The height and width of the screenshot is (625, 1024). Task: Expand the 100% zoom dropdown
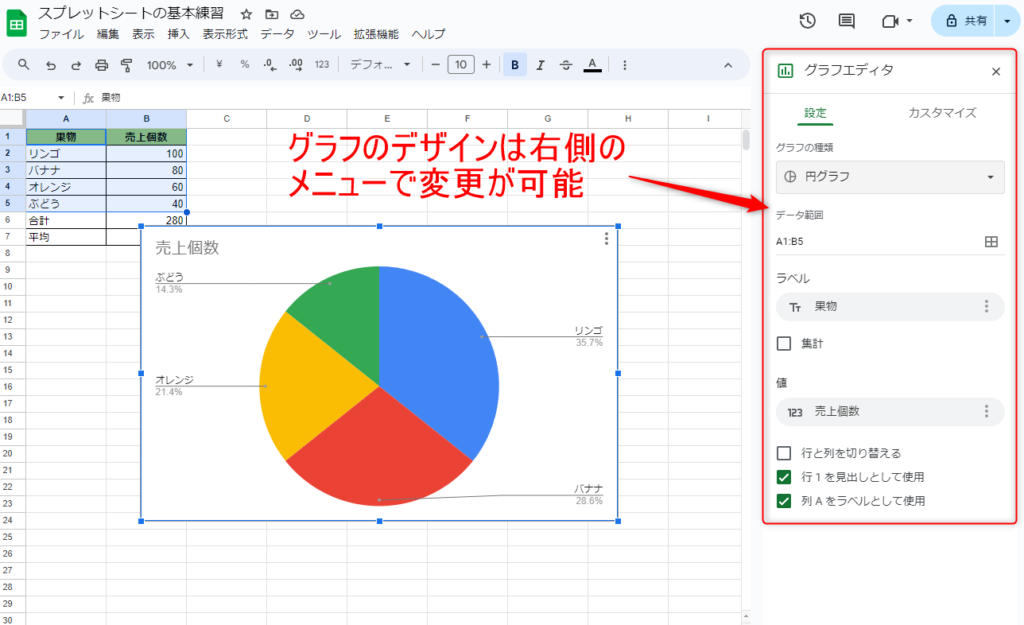click(167, 65)
